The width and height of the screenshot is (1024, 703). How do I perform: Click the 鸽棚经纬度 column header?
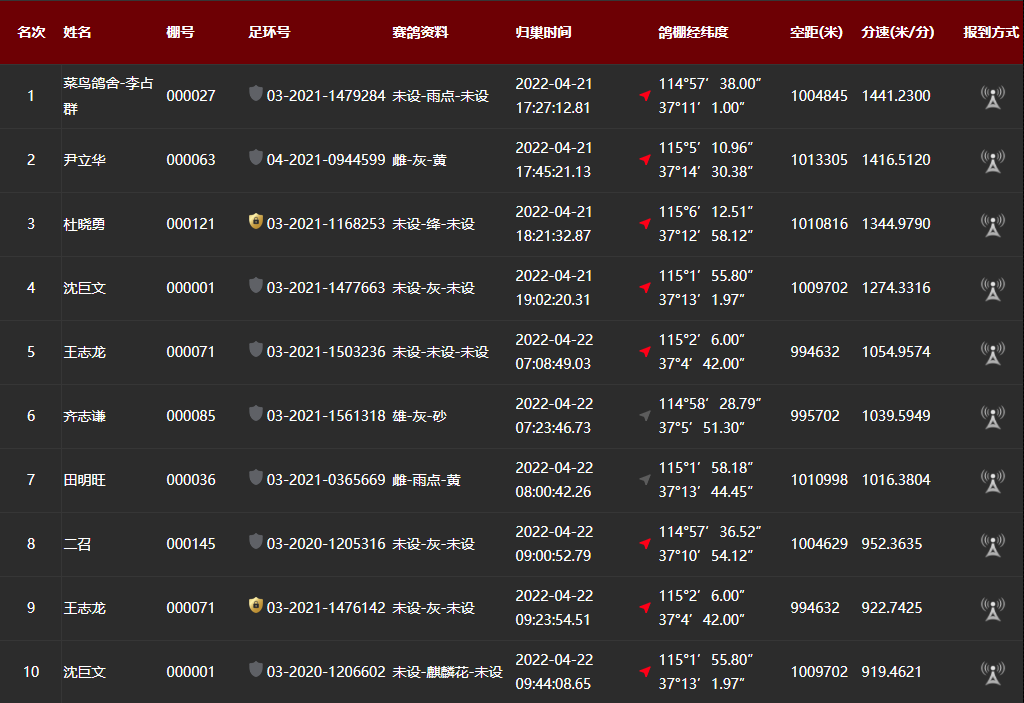(693, 32)
